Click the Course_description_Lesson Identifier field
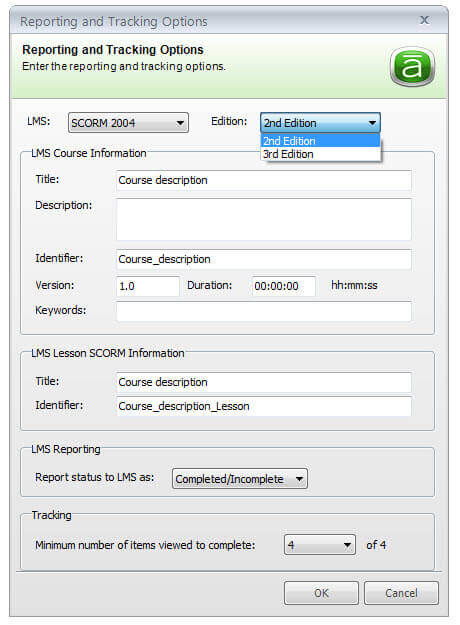 tap(263, 406)
